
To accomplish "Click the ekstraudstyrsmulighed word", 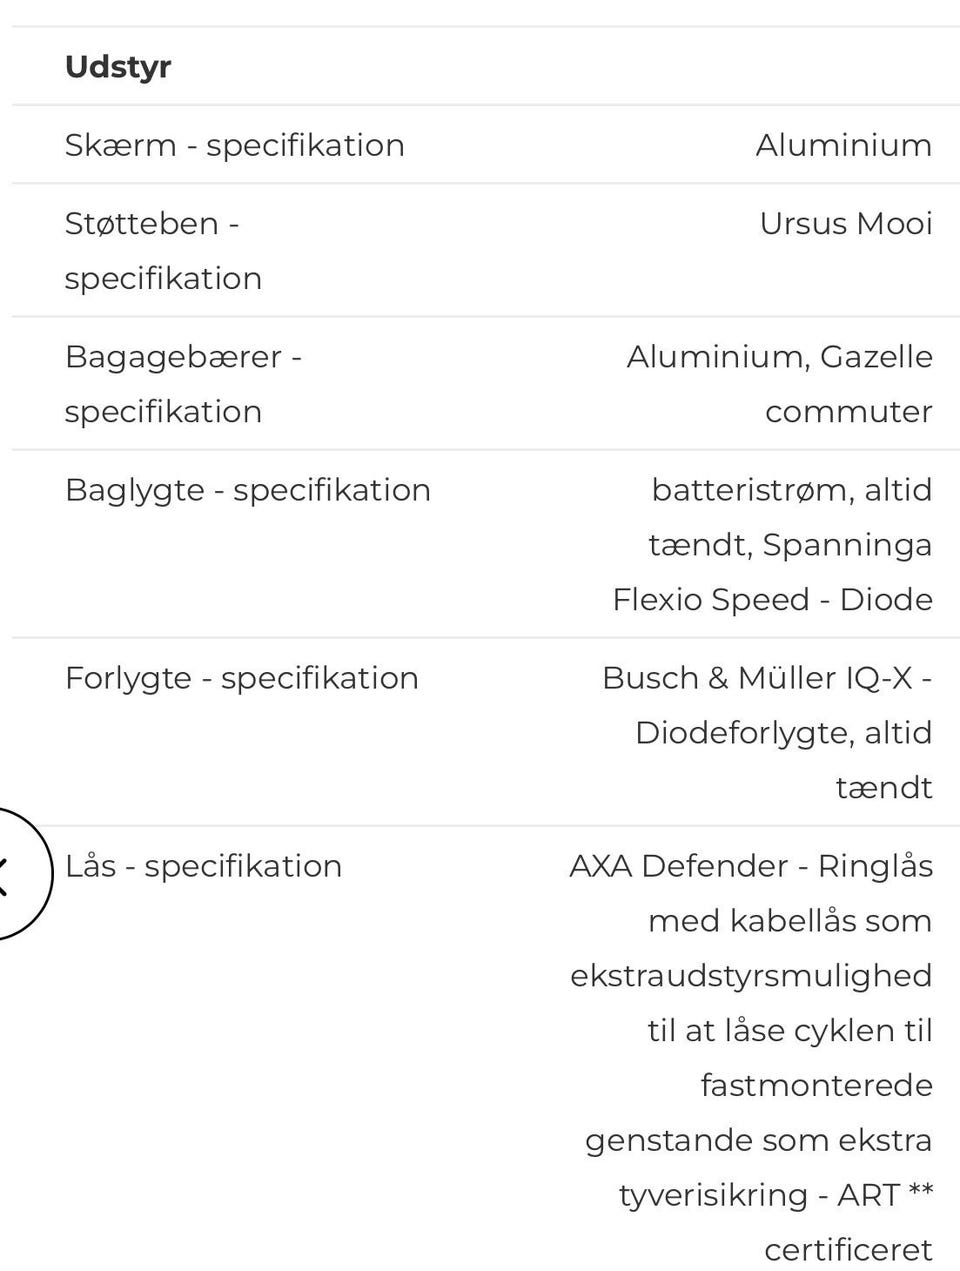I will pyautogui.click(x=751, y=976).
